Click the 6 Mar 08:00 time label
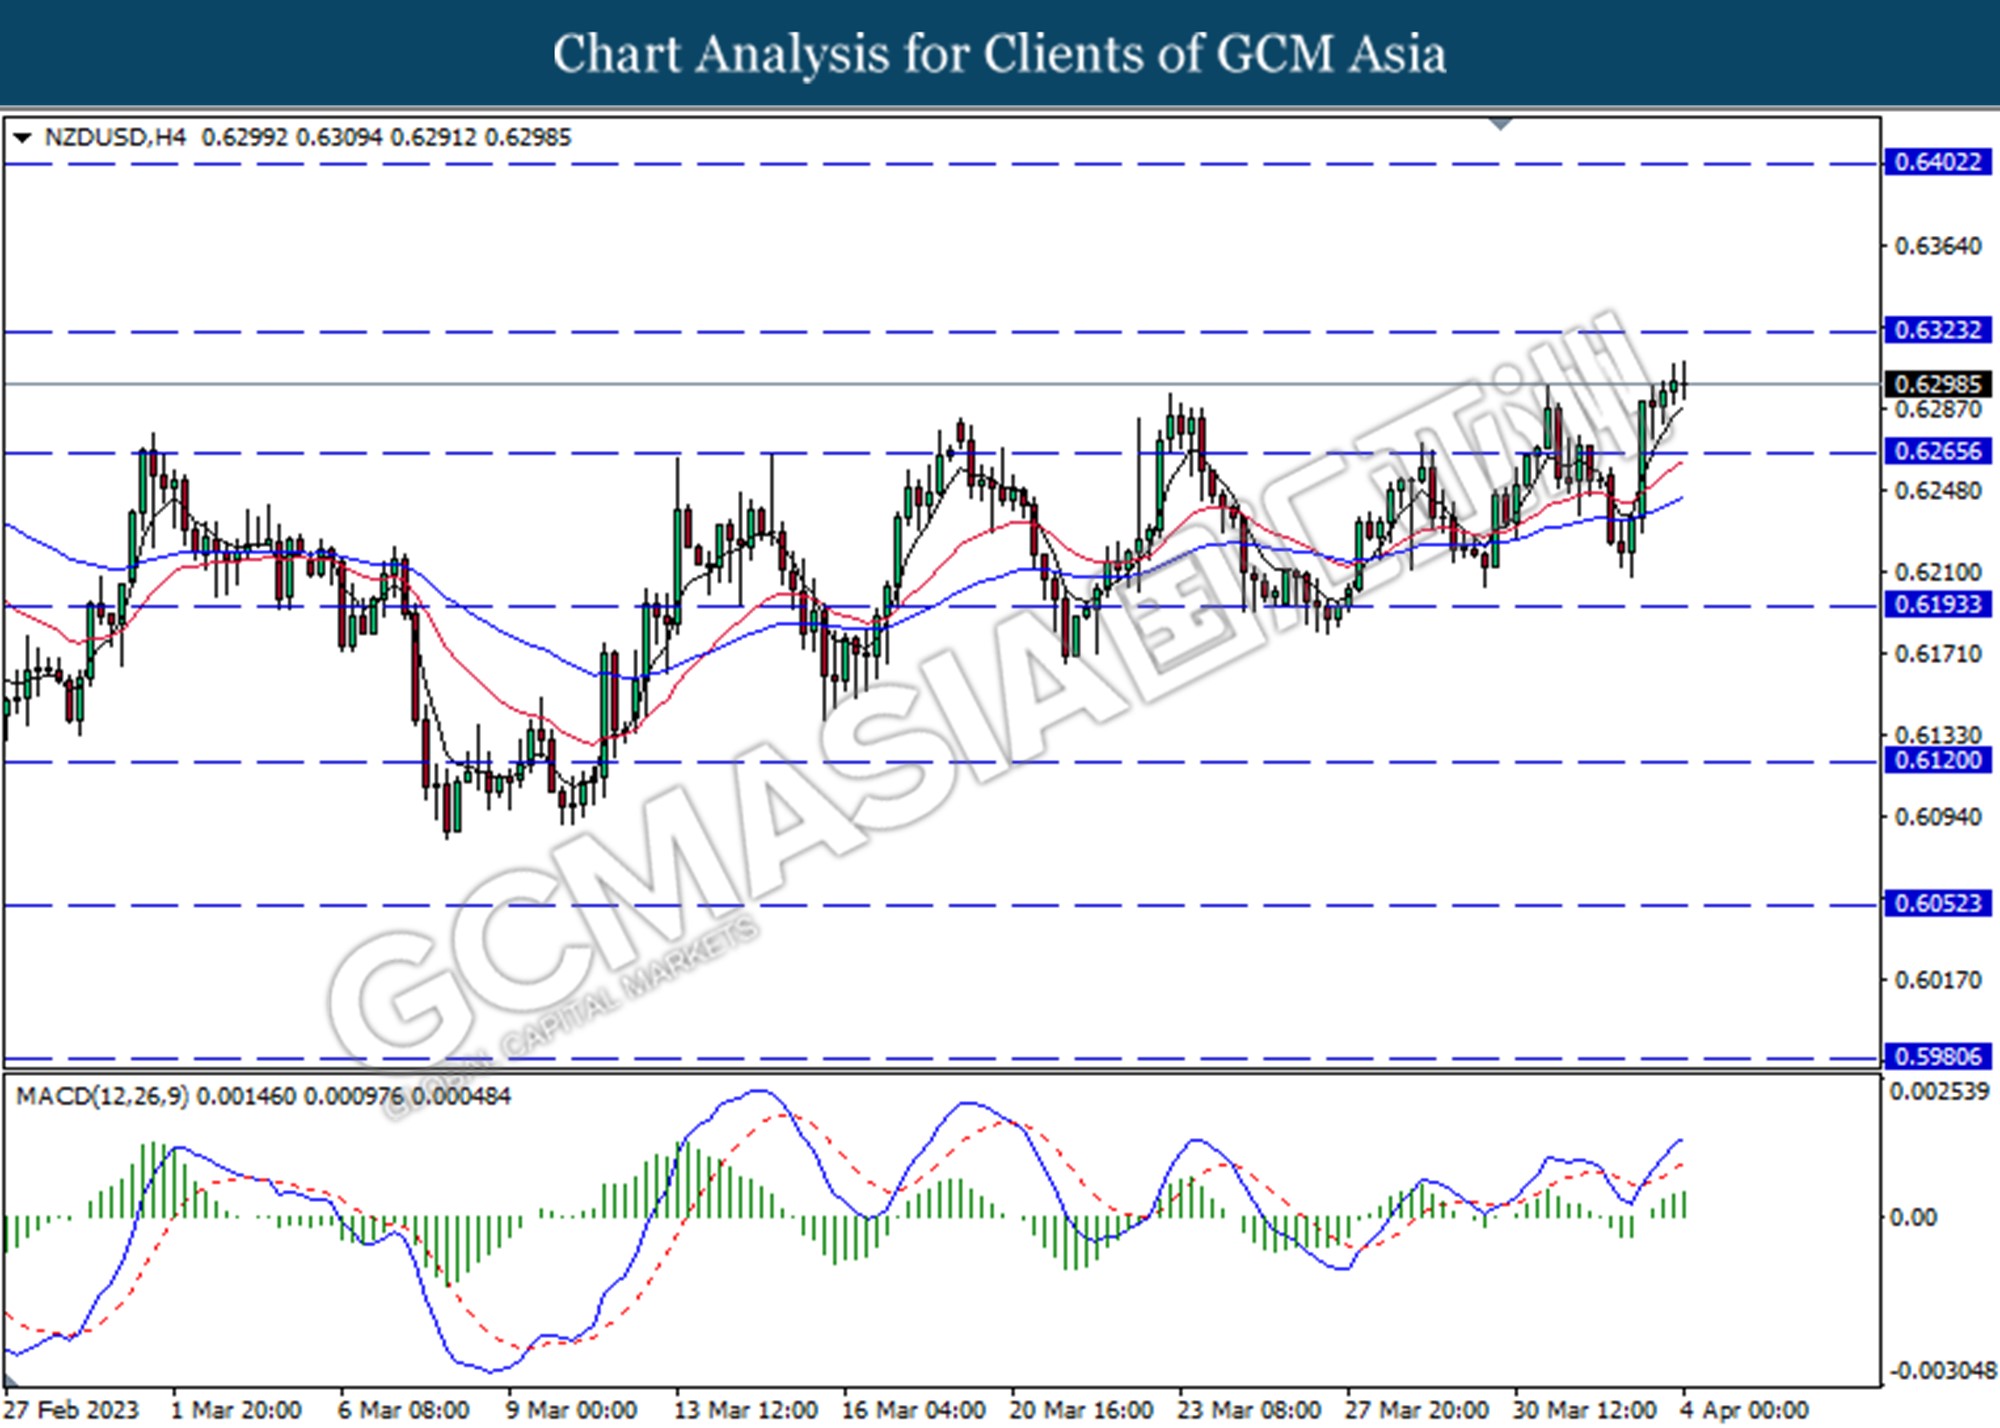Viewport: 2000px width, 1428px height. pos(404,1410)
